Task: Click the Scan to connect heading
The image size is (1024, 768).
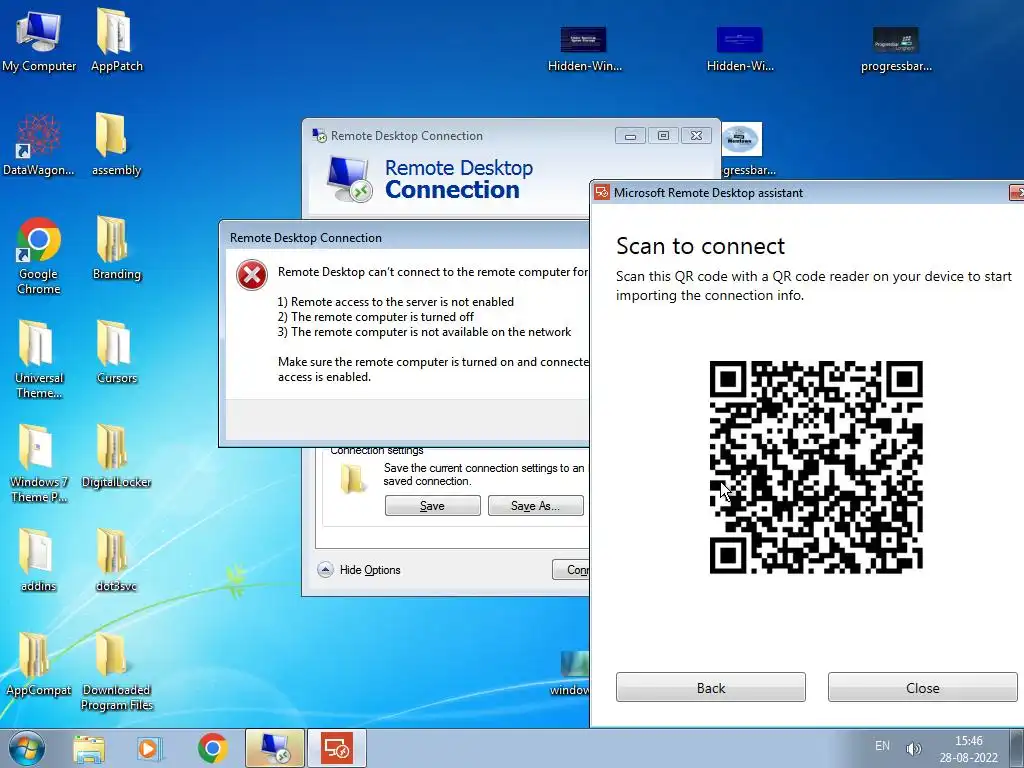Action: 700,246
